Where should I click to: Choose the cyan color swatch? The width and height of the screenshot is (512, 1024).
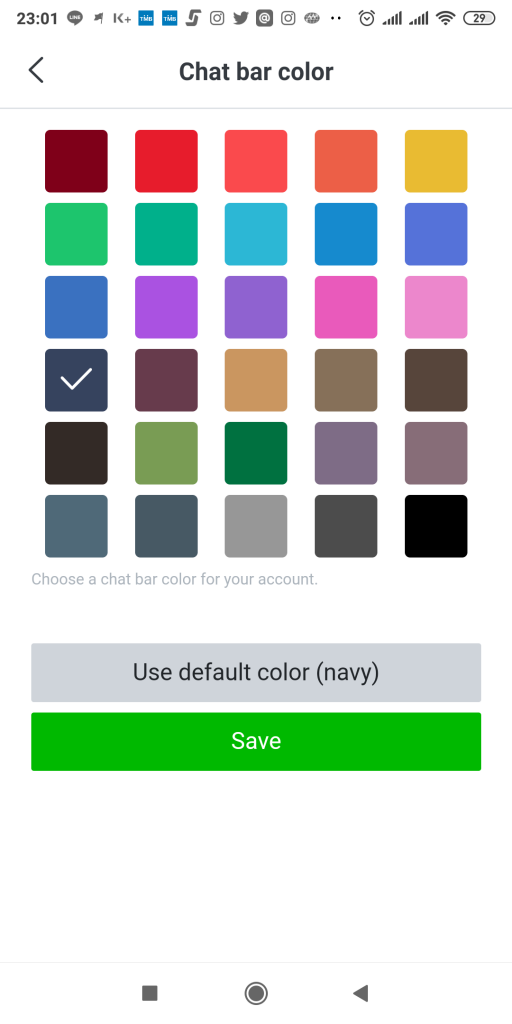[256, 234]
